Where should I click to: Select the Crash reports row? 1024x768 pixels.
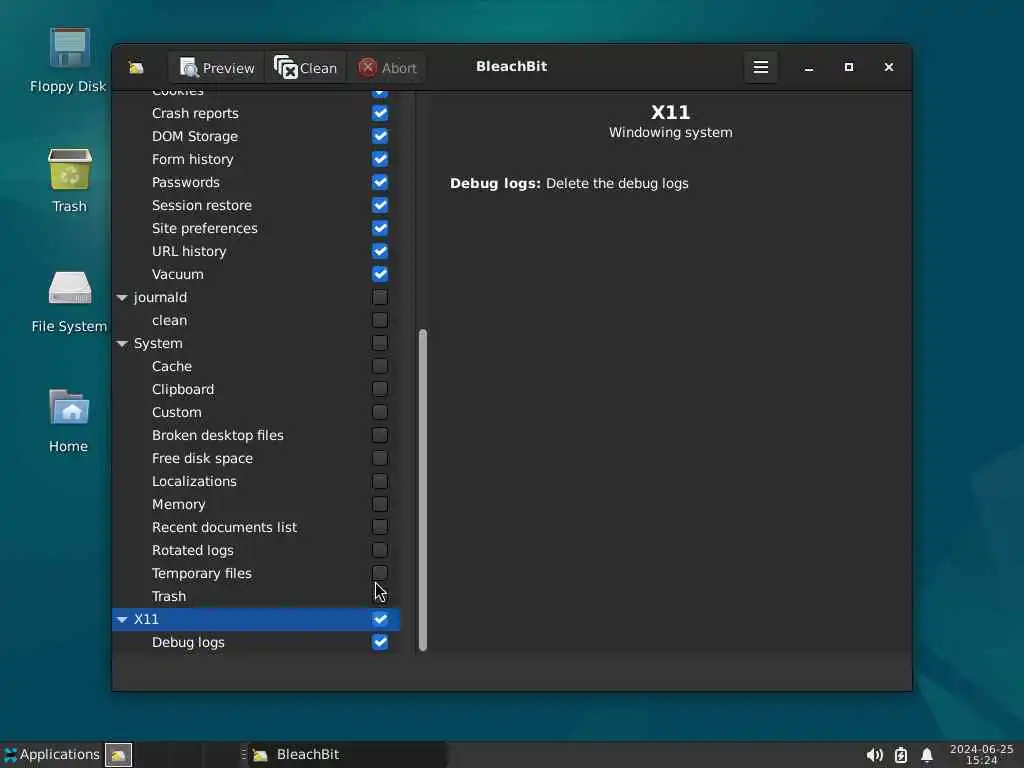click(256, 113)
